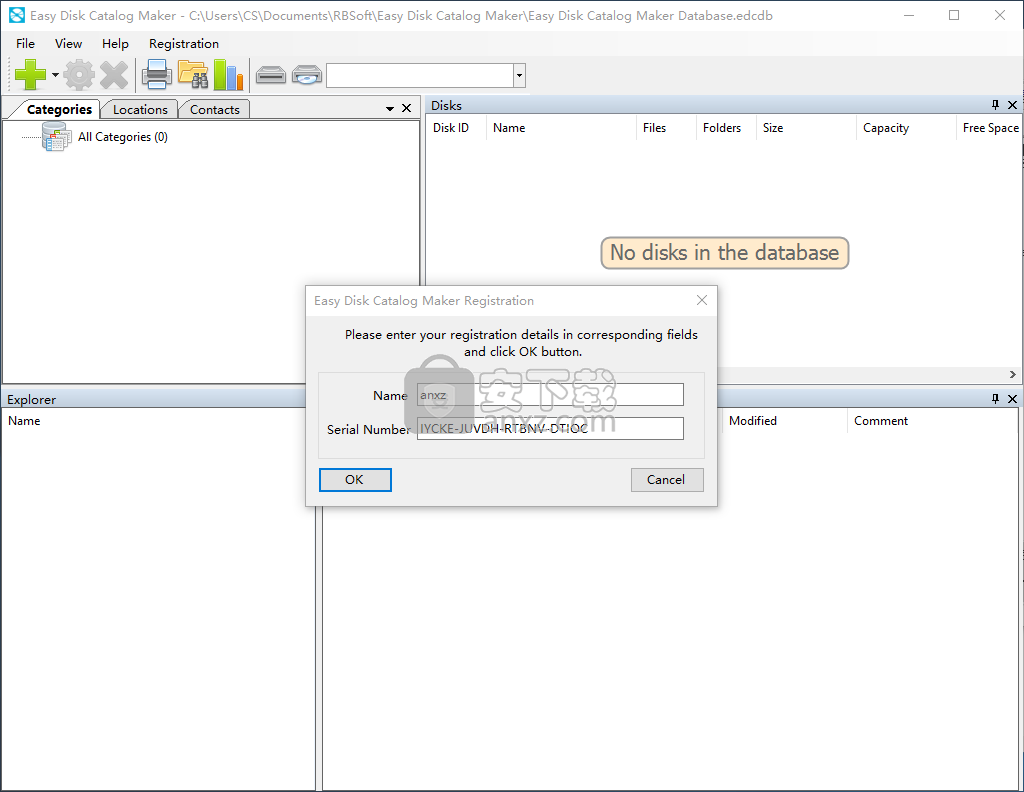This screenshot has height=792, width=1024.
Task: Click OK in the registration dialog
Action: coord(355,480)
